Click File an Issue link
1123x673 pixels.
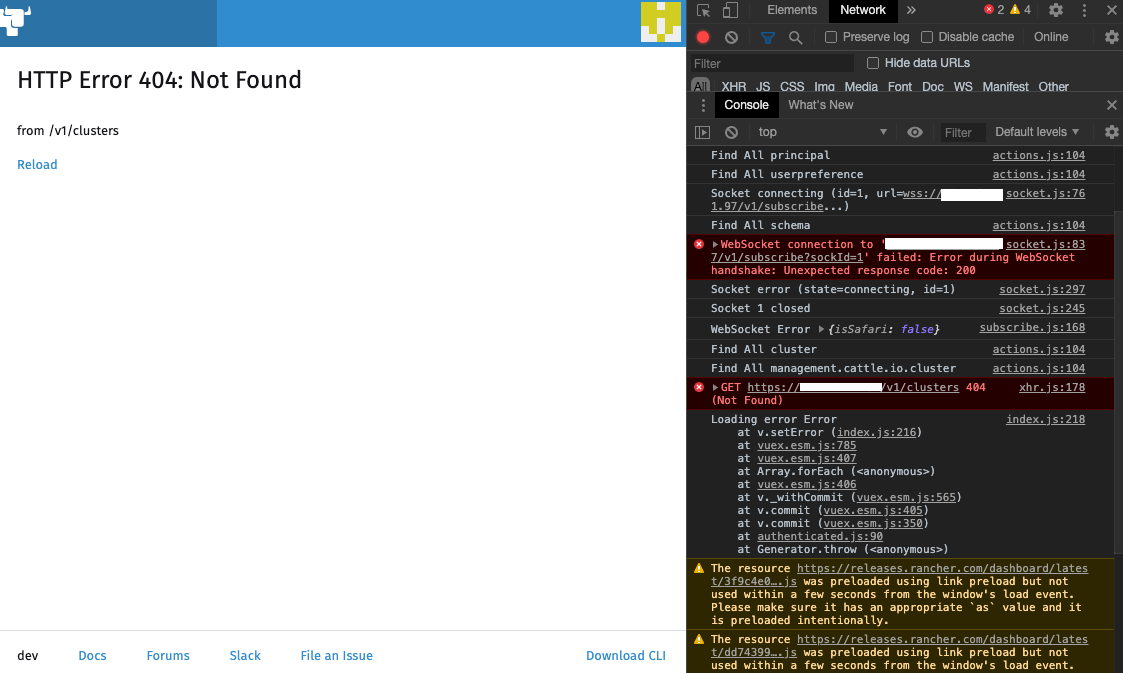pyautogui.click(x=337, y=656)
